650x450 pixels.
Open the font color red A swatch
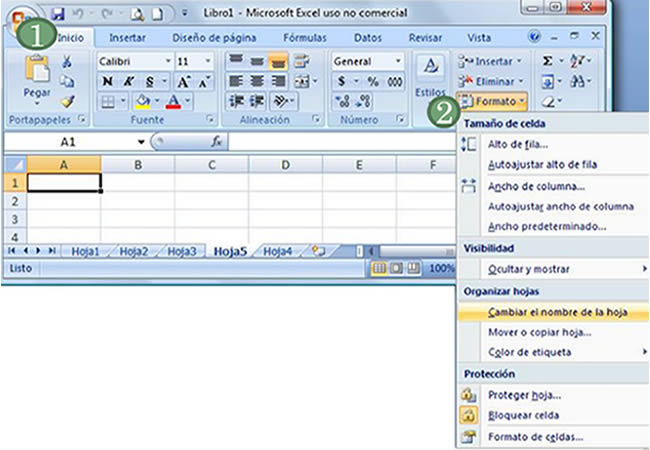tap(174, 102)
